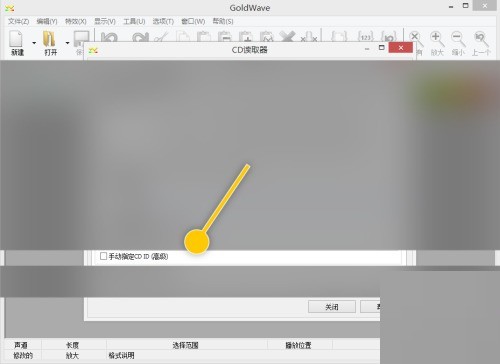
Task: Open the 编辑(Y) menu
Action: [x=47, y=22]
